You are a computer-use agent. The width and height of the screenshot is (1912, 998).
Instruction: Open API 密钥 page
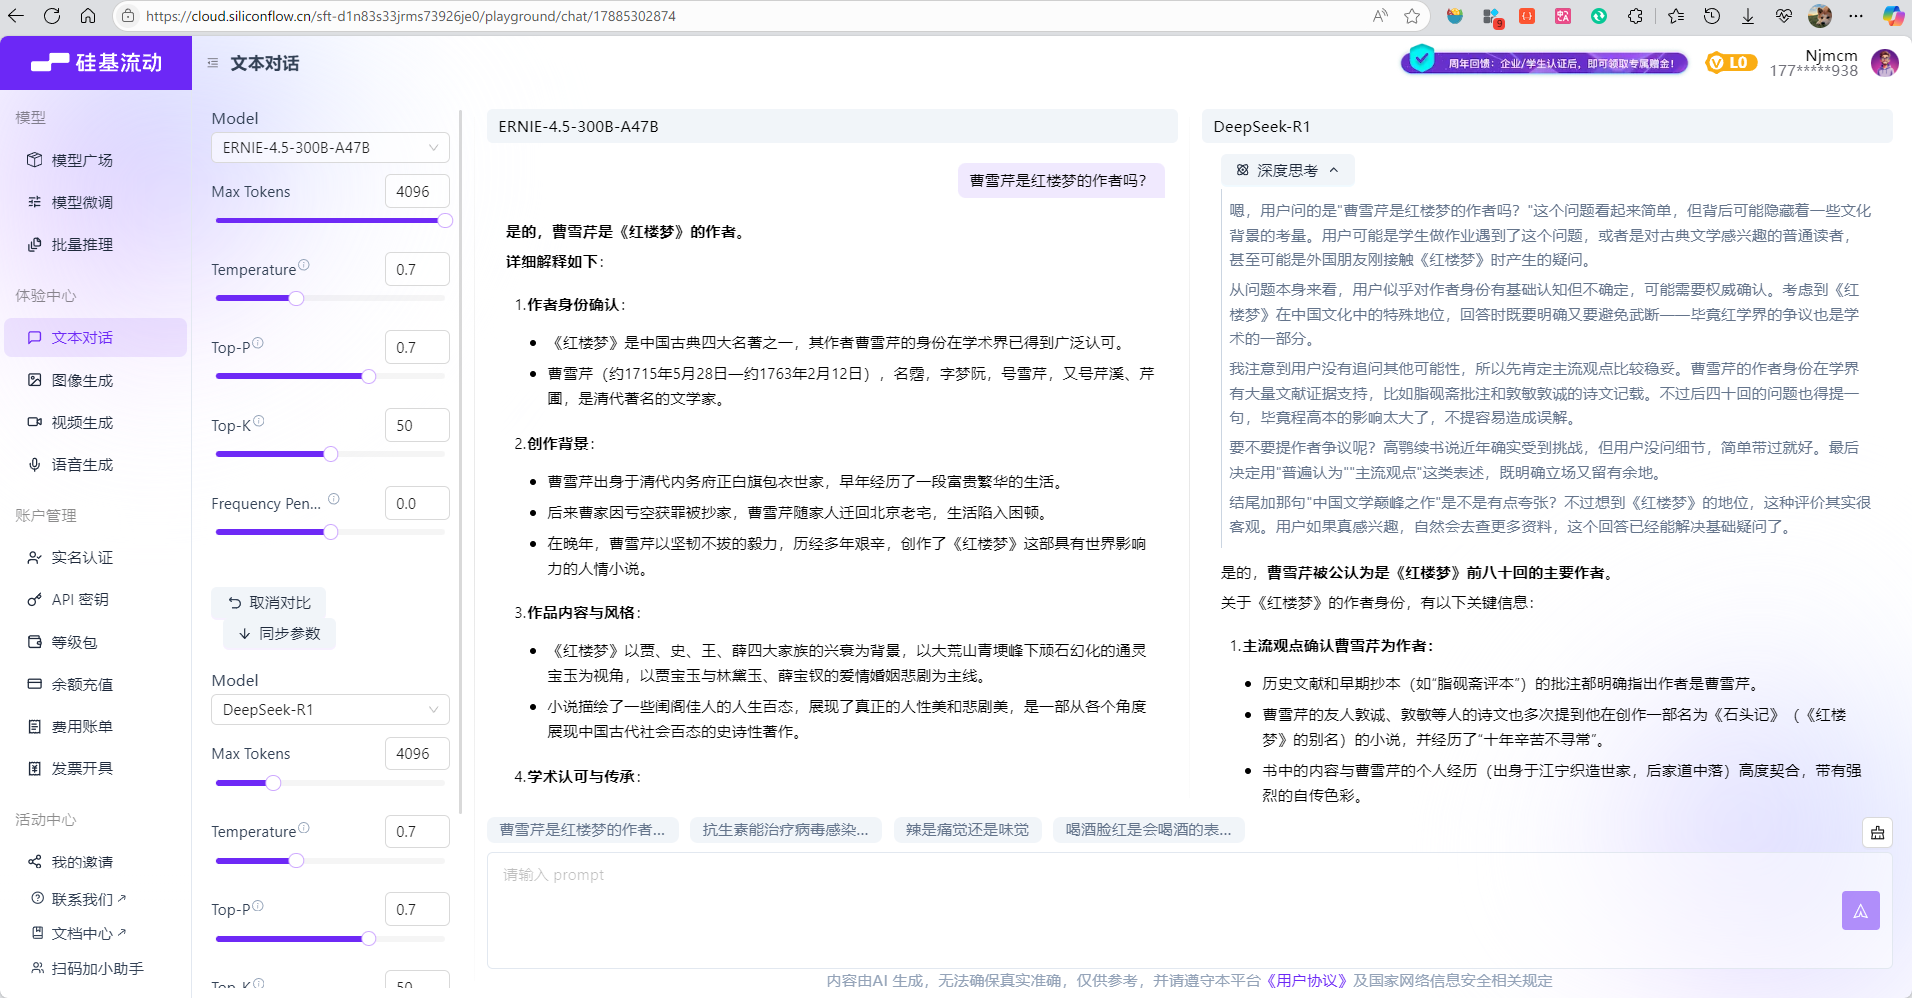click(95, 599)
